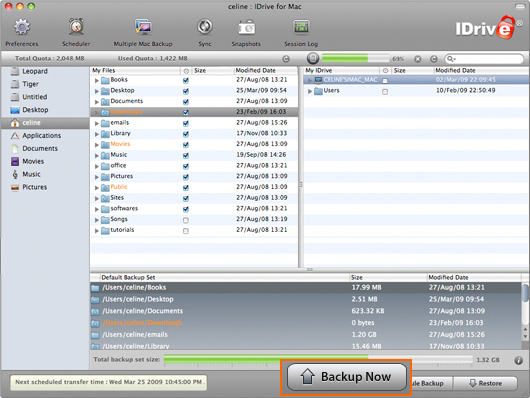
Task: Open the Scheduler clock icon
Action: [x=76, y=27]
